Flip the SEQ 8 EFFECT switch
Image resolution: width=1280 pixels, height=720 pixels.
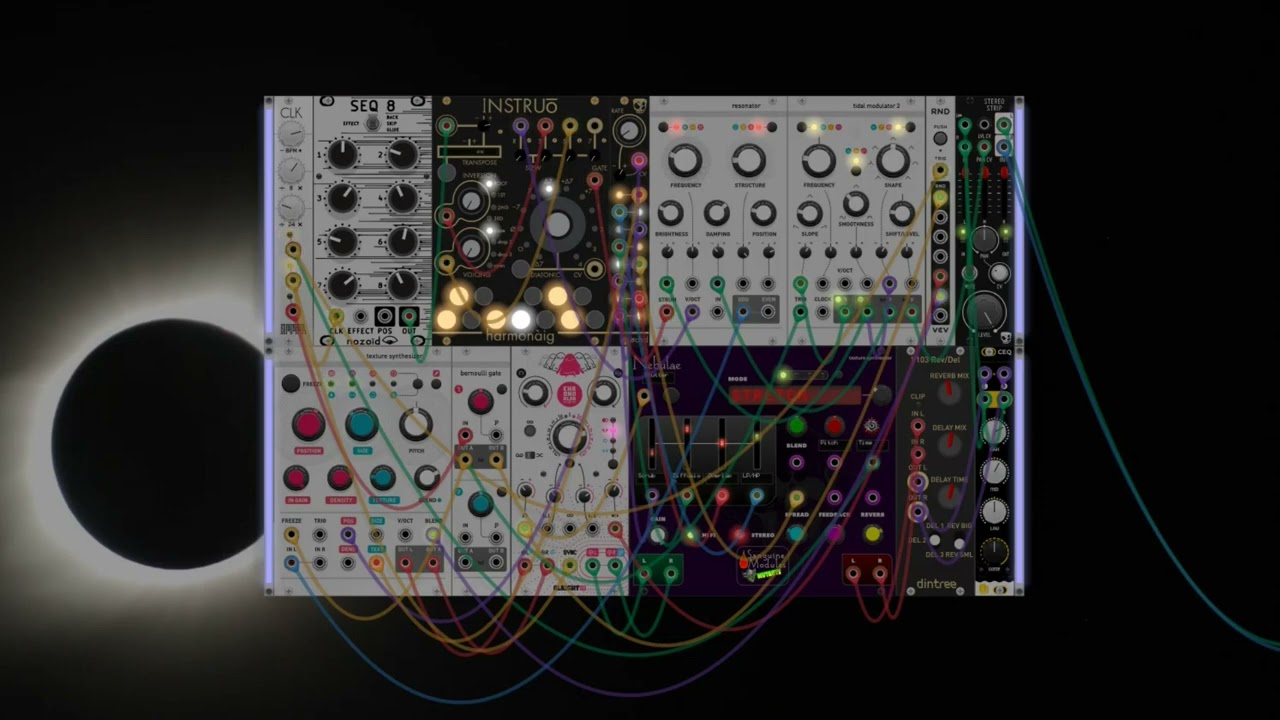click(373, 122)
